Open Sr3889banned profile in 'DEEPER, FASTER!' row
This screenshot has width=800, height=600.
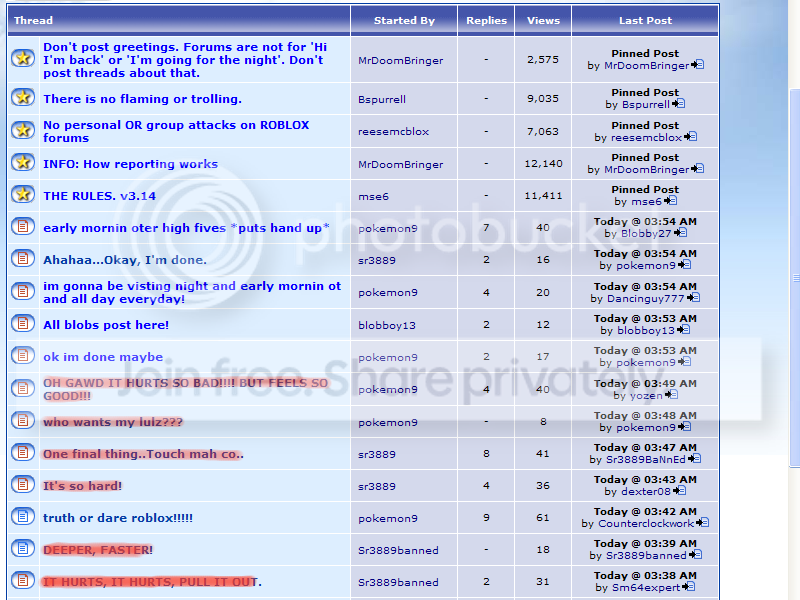(398, 551)
